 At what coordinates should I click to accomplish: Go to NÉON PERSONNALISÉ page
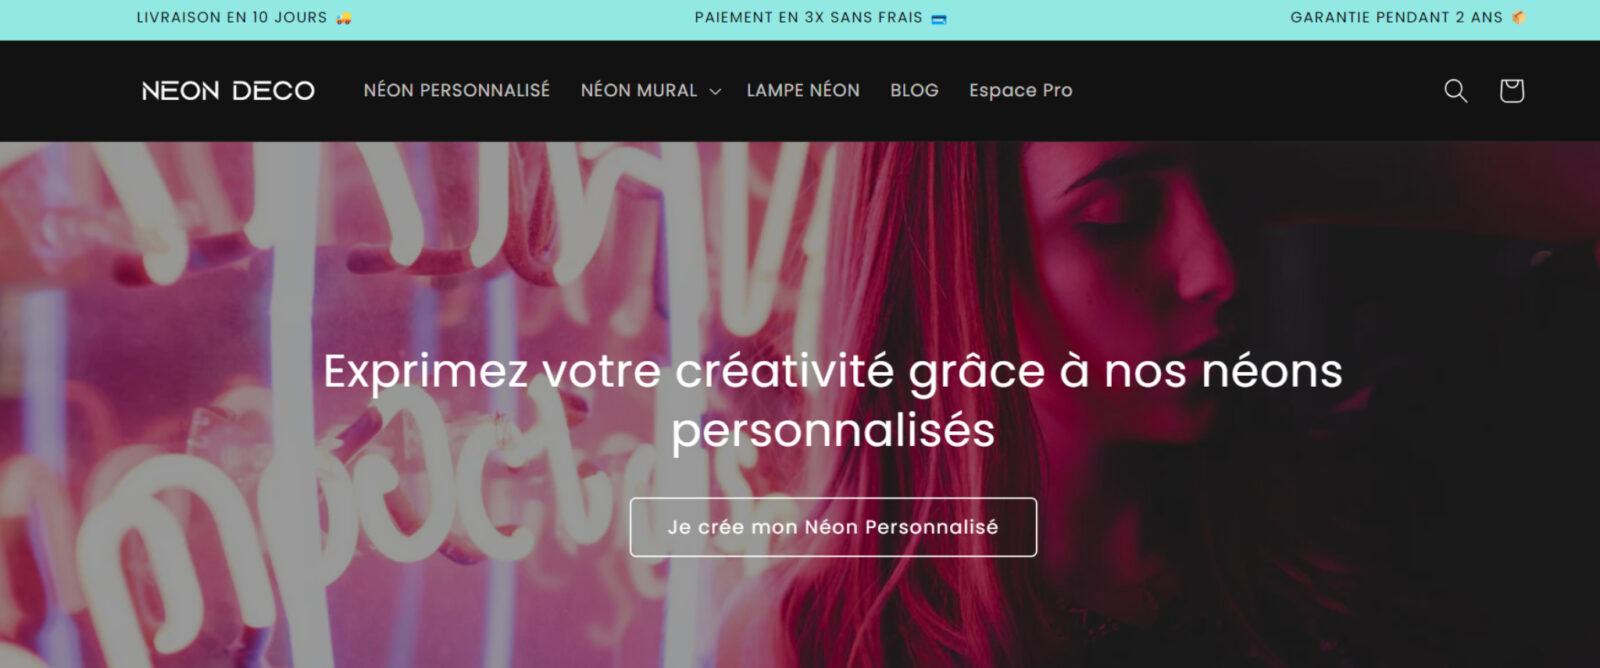[457, 90]
